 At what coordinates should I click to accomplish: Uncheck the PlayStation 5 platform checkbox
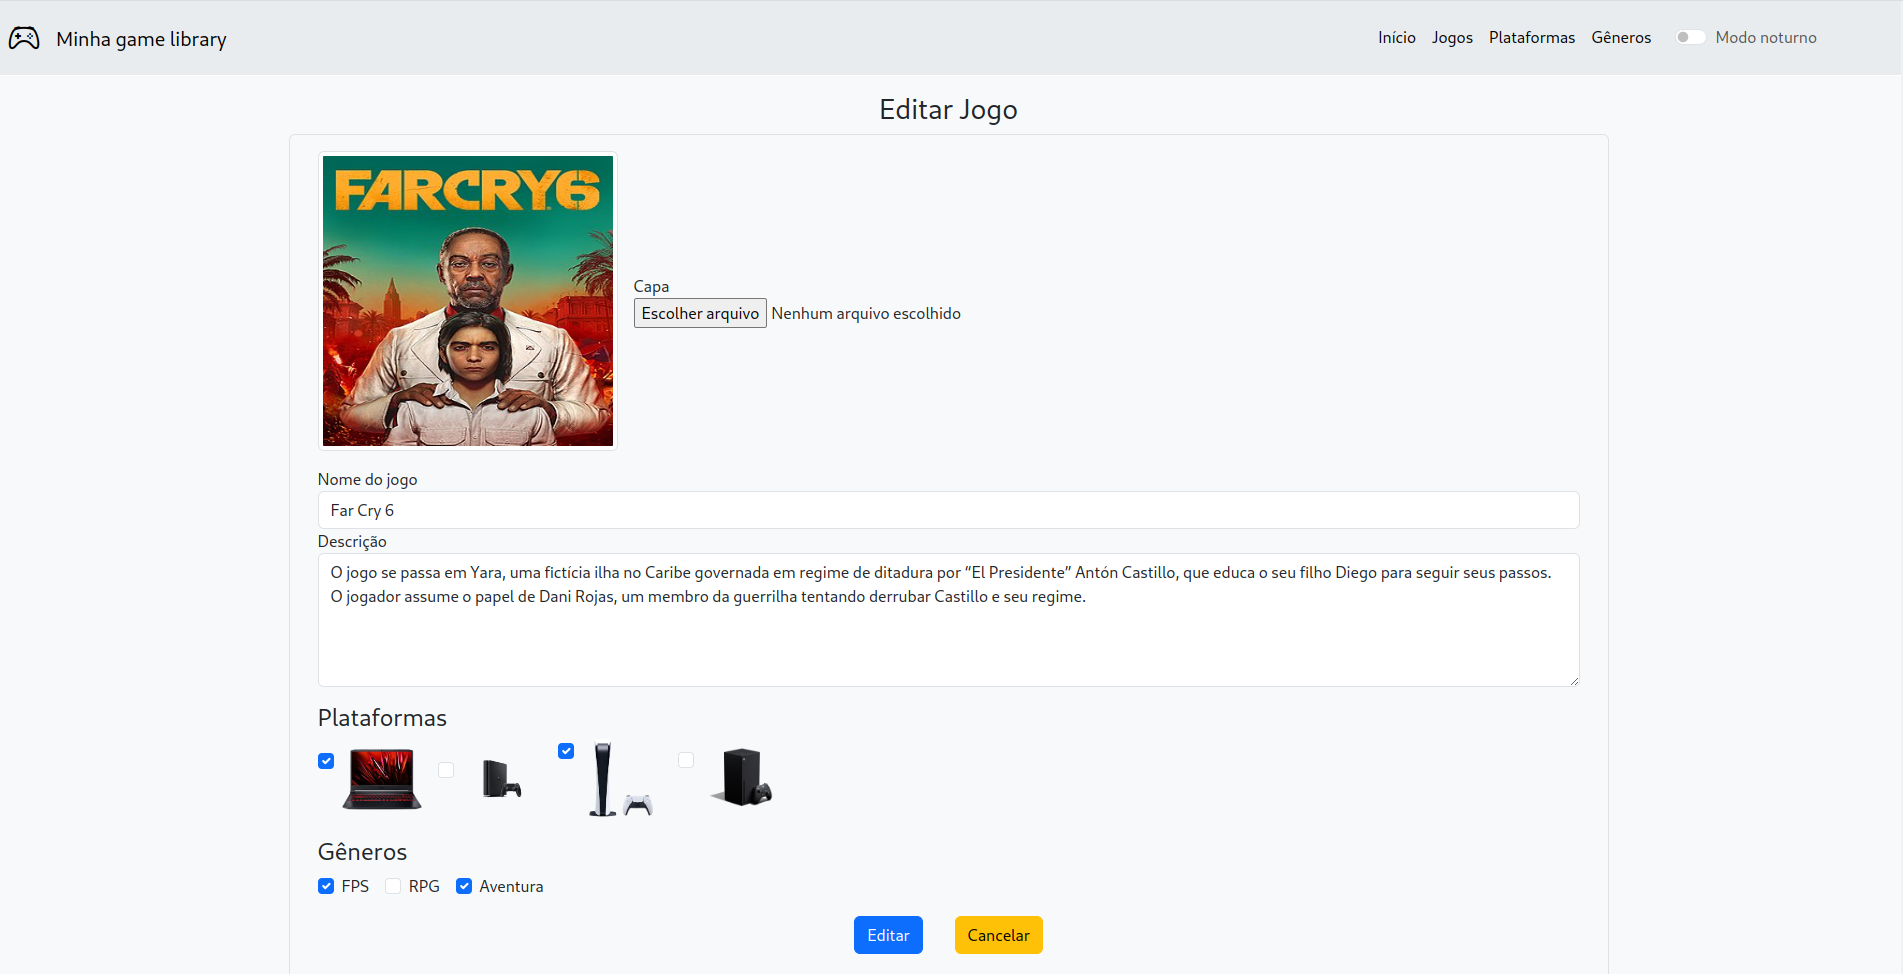566,751
